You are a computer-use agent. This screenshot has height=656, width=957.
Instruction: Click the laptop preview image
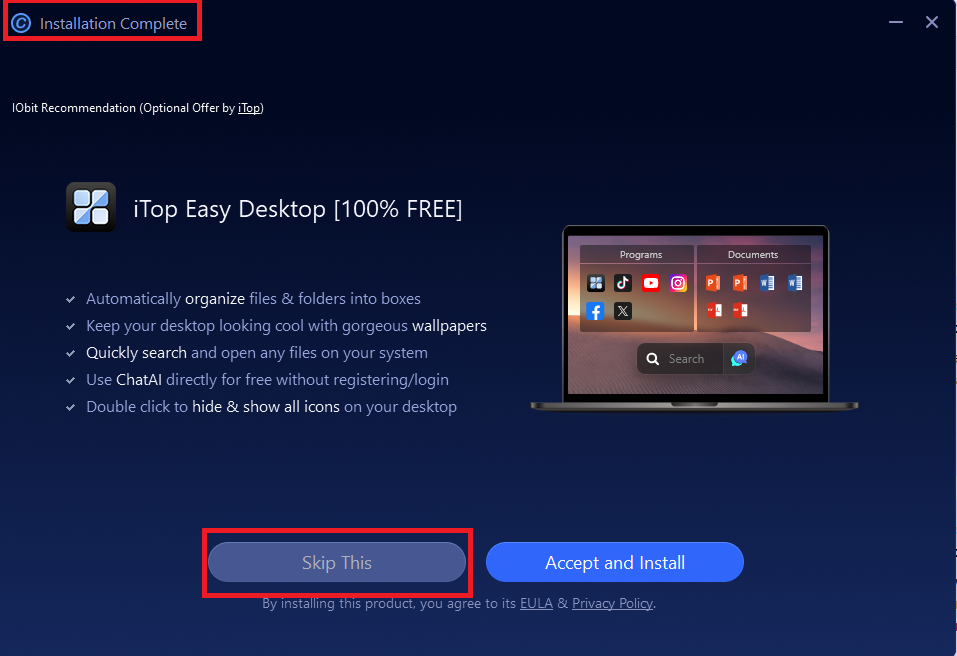click(x=695, y=318)
